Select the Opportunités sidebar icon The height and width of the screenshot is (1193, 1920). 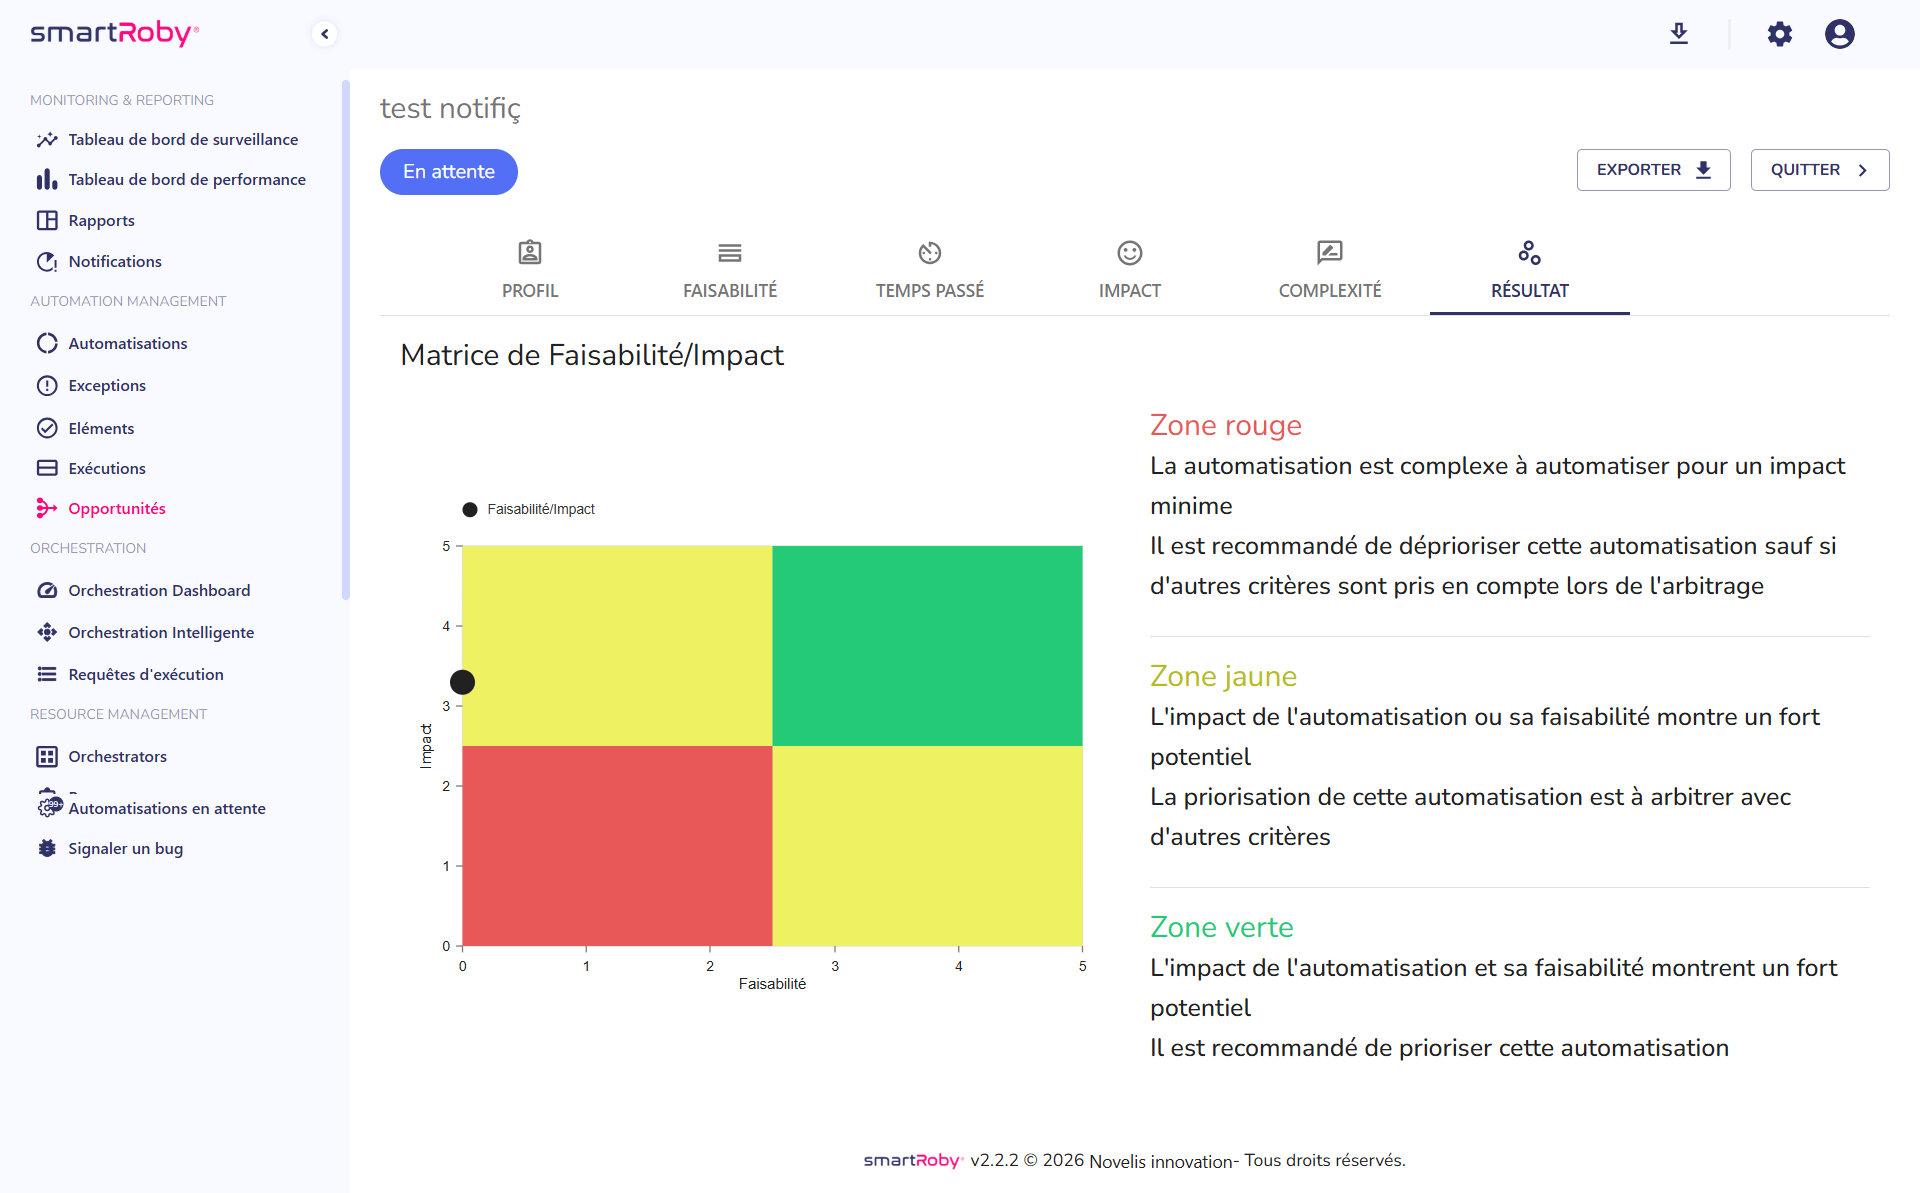(47, 508)
